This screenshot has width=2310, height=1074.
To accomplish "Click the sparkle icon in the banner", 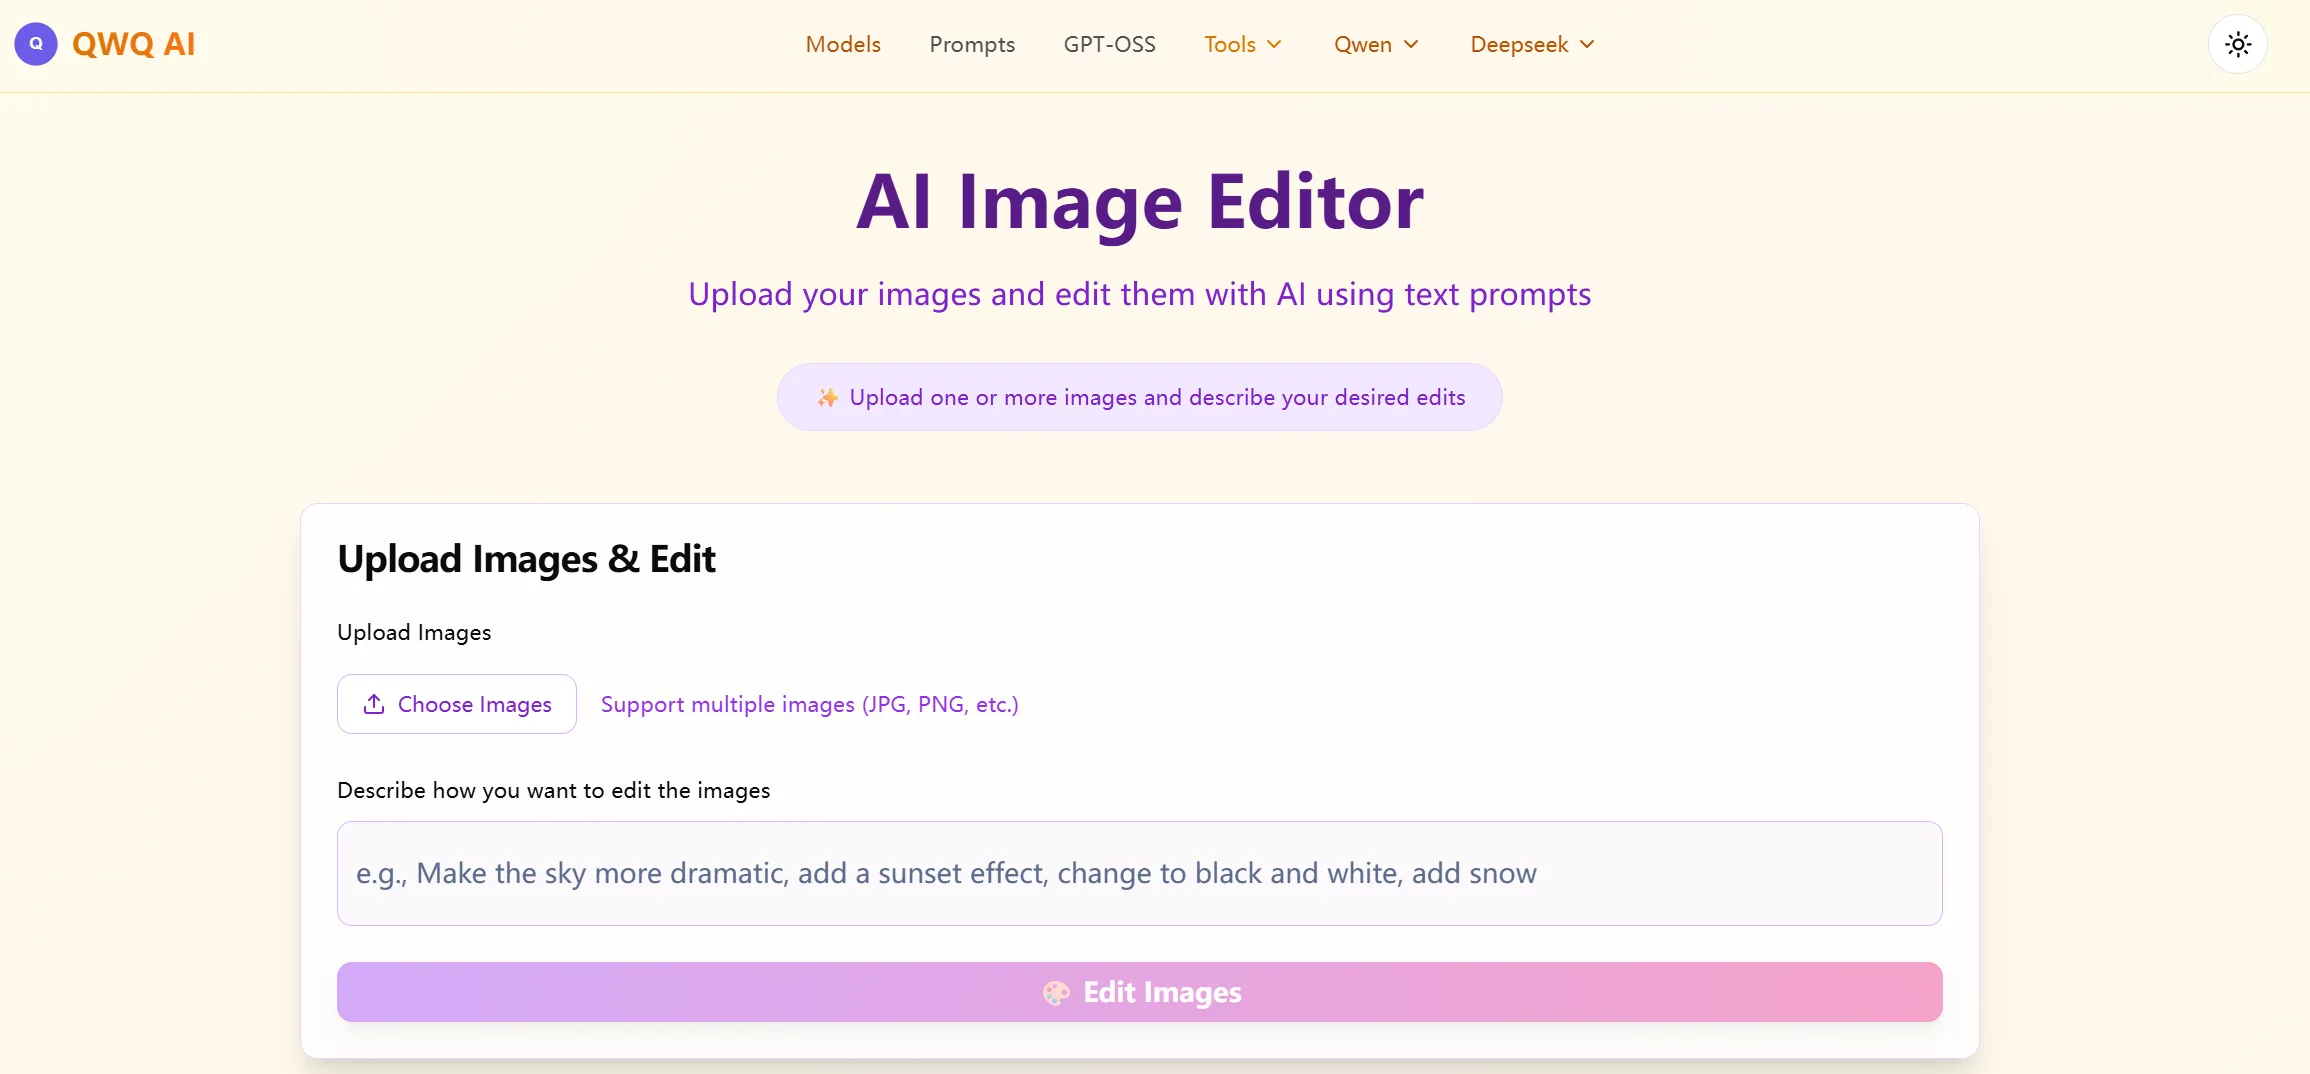I will coord(828,398).
